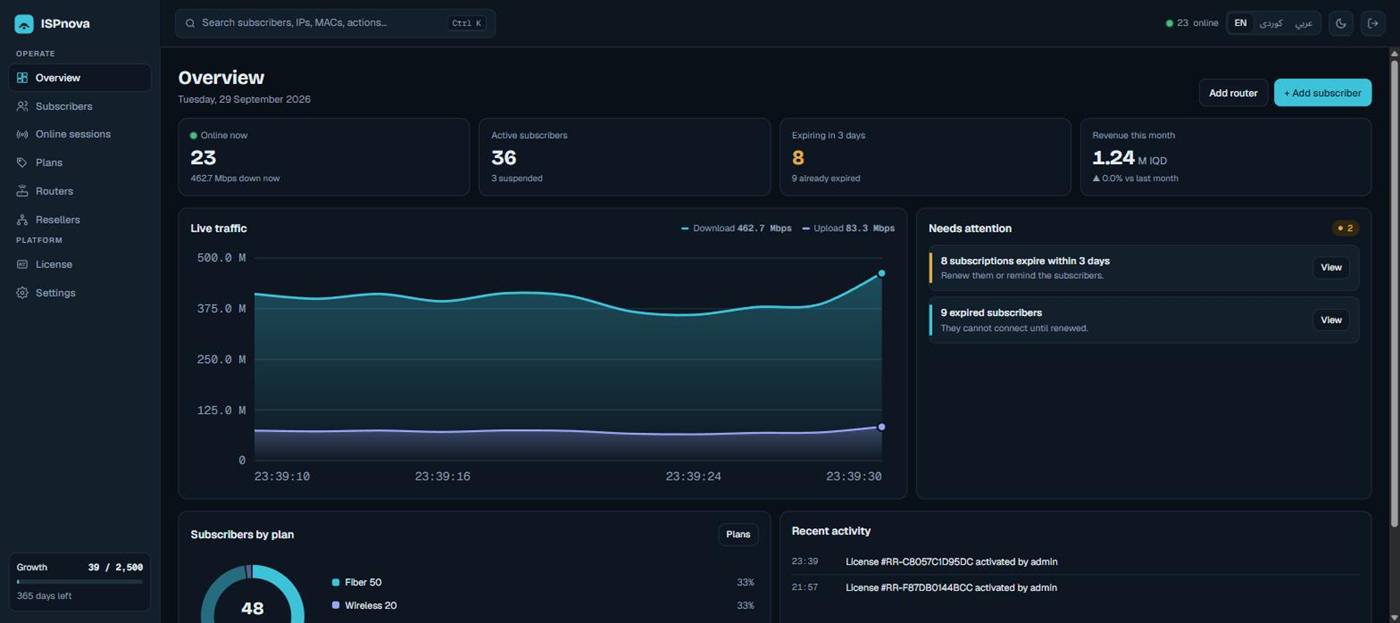
Task: Click the + Add subscriber button
Action: click(x=1322, y=93)
